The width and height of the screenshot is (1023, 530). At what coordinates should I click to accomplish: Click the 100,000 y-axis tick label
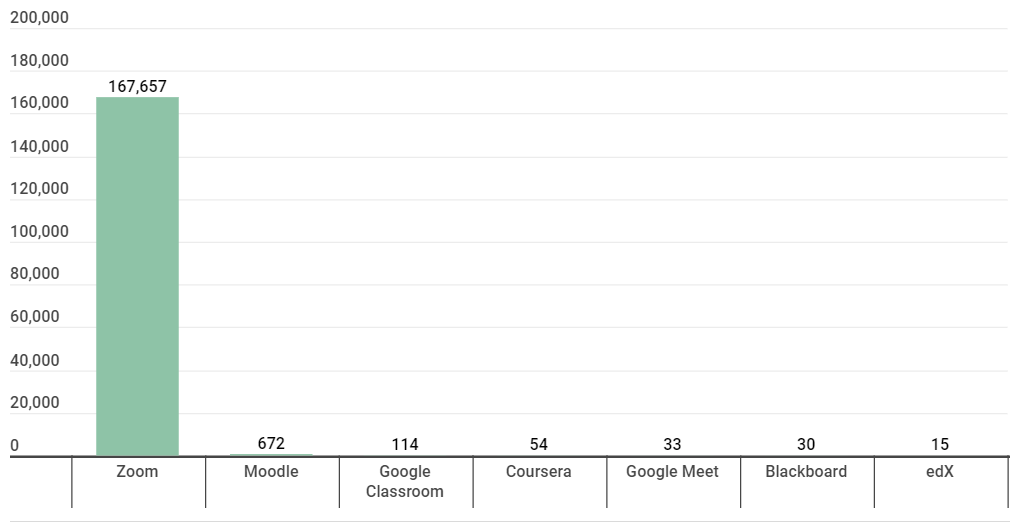tap(39, 232)
